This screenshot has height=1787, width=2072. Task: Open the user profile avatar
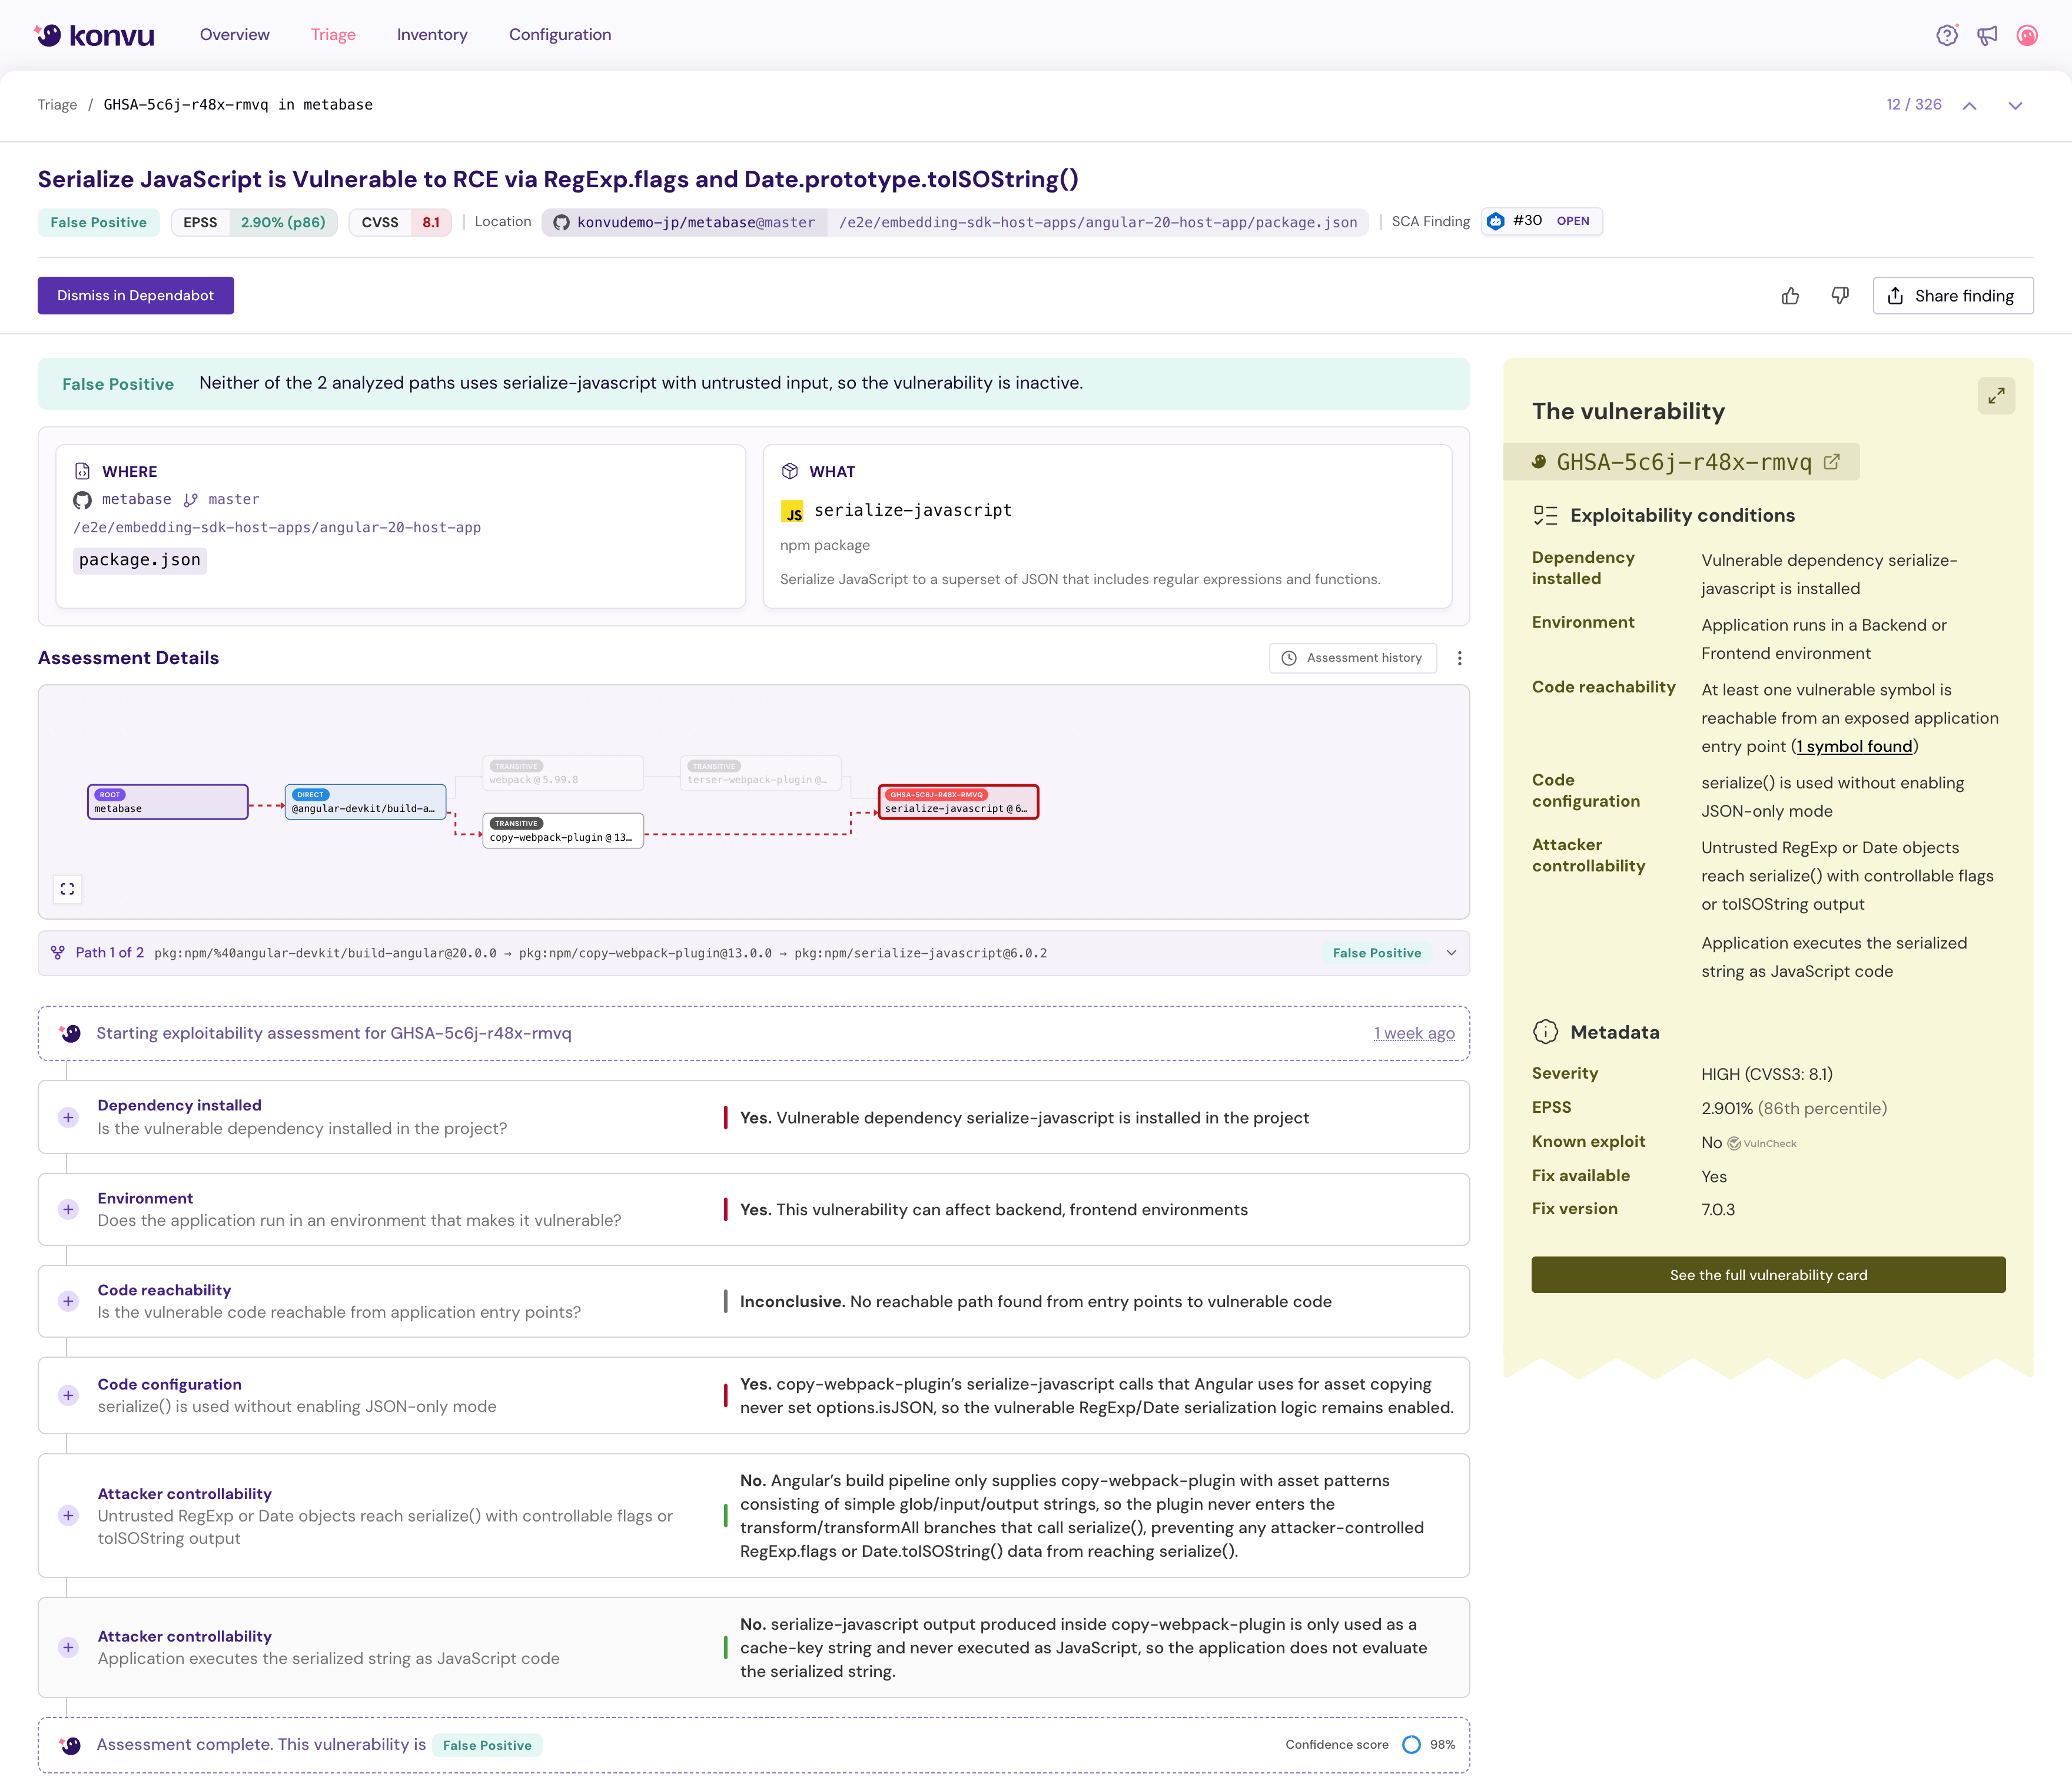coord(2027,35)
